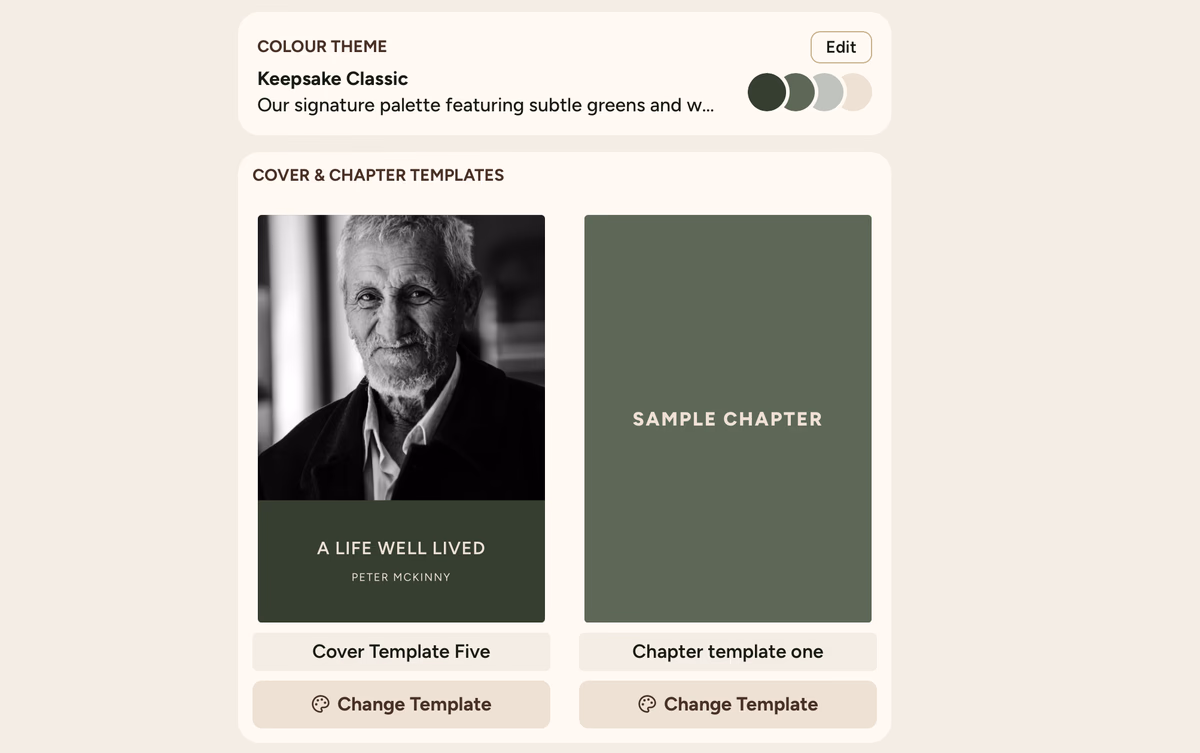This screenshot has height=753, width=1200.
Task: Choose the light grey palette swatch
Action: pos(829,93)
